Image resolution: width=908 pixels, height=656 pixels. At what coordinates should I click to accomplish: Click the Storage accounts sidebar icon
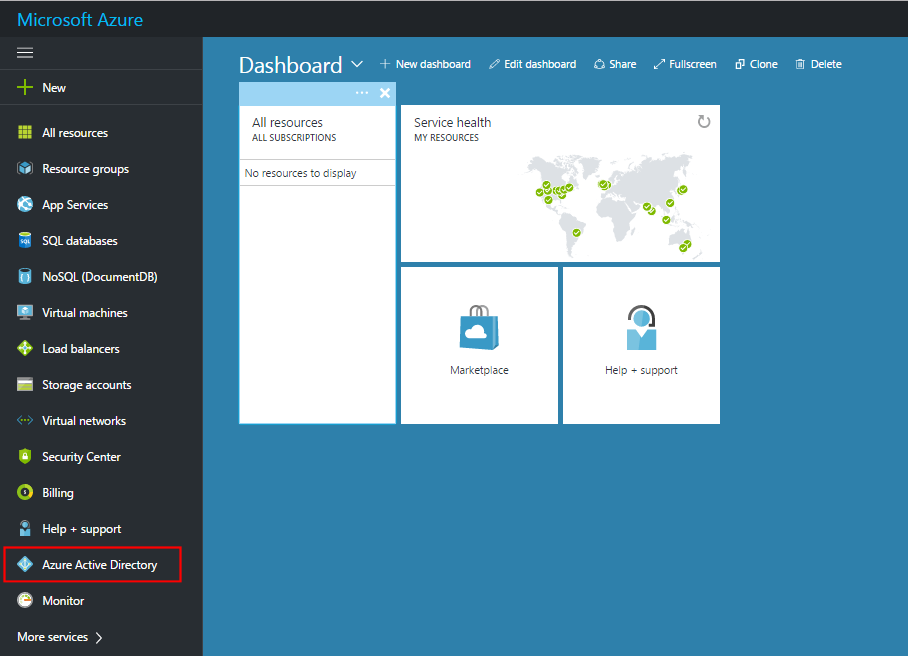click(25, 384)
